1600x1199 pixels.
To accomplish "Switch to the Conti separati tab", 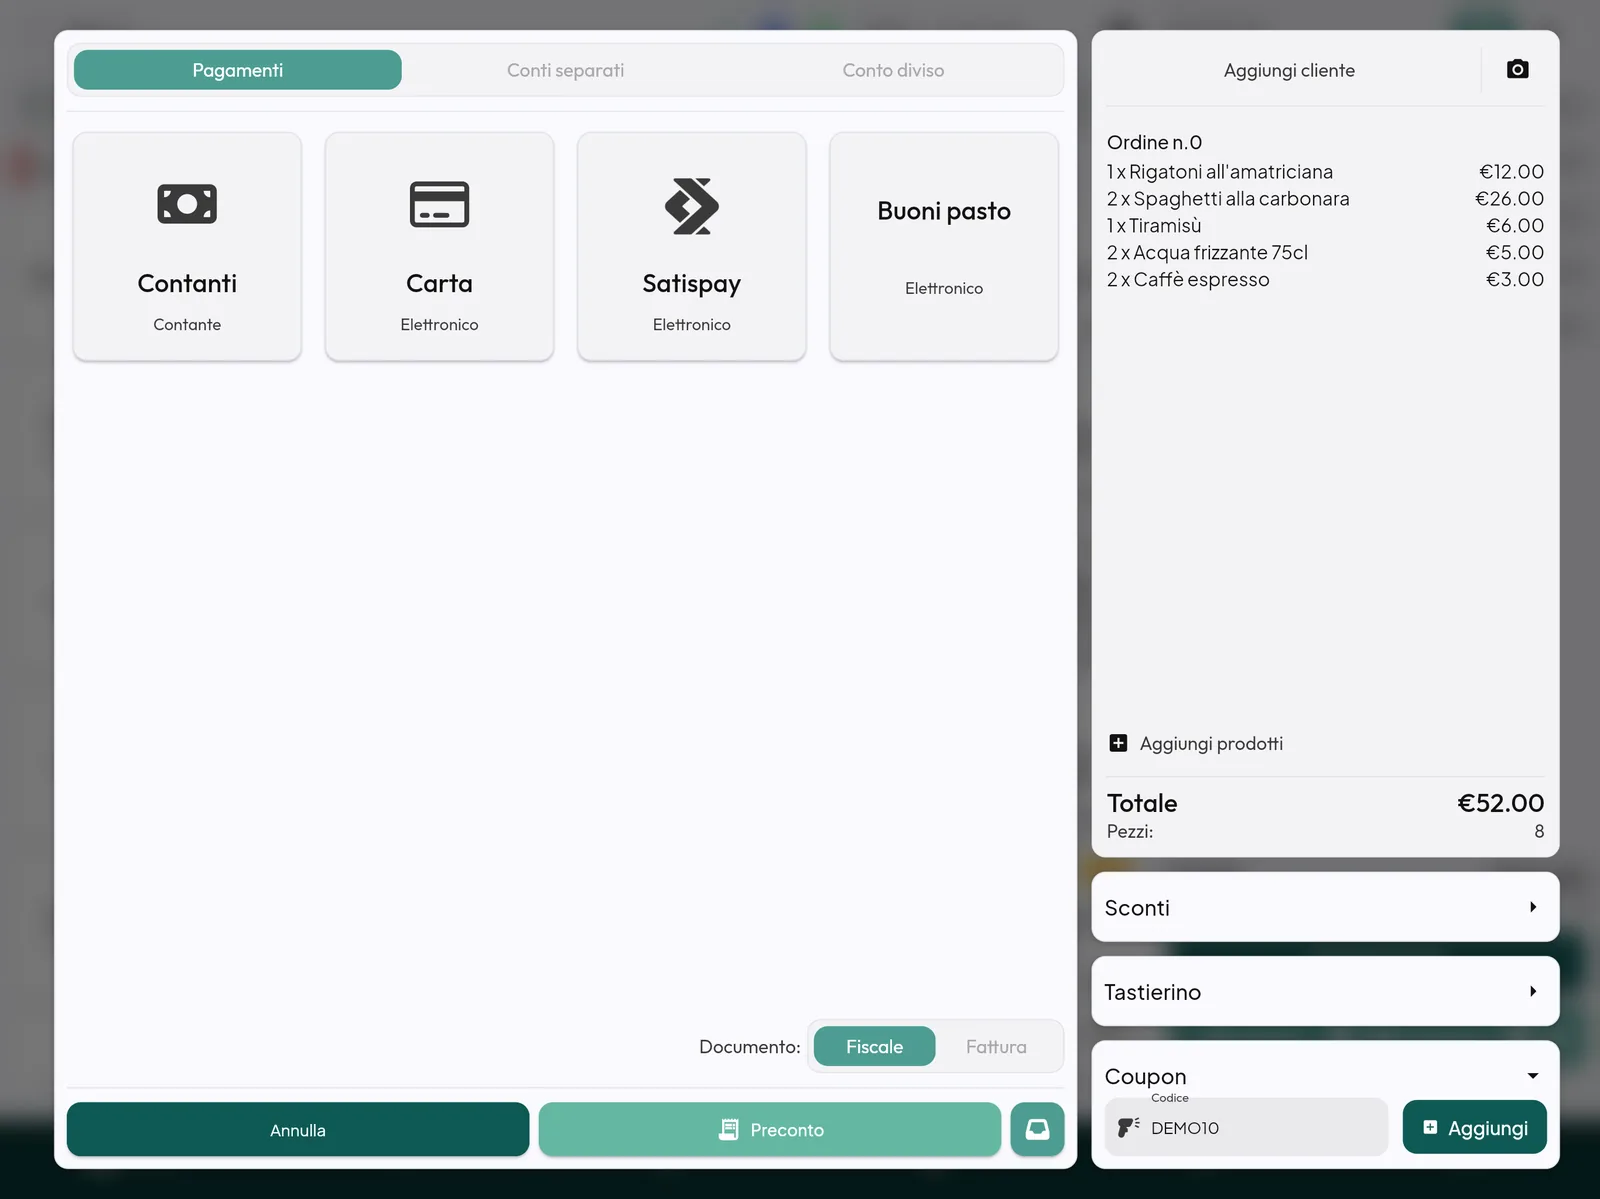I will [x=565, y=70].
